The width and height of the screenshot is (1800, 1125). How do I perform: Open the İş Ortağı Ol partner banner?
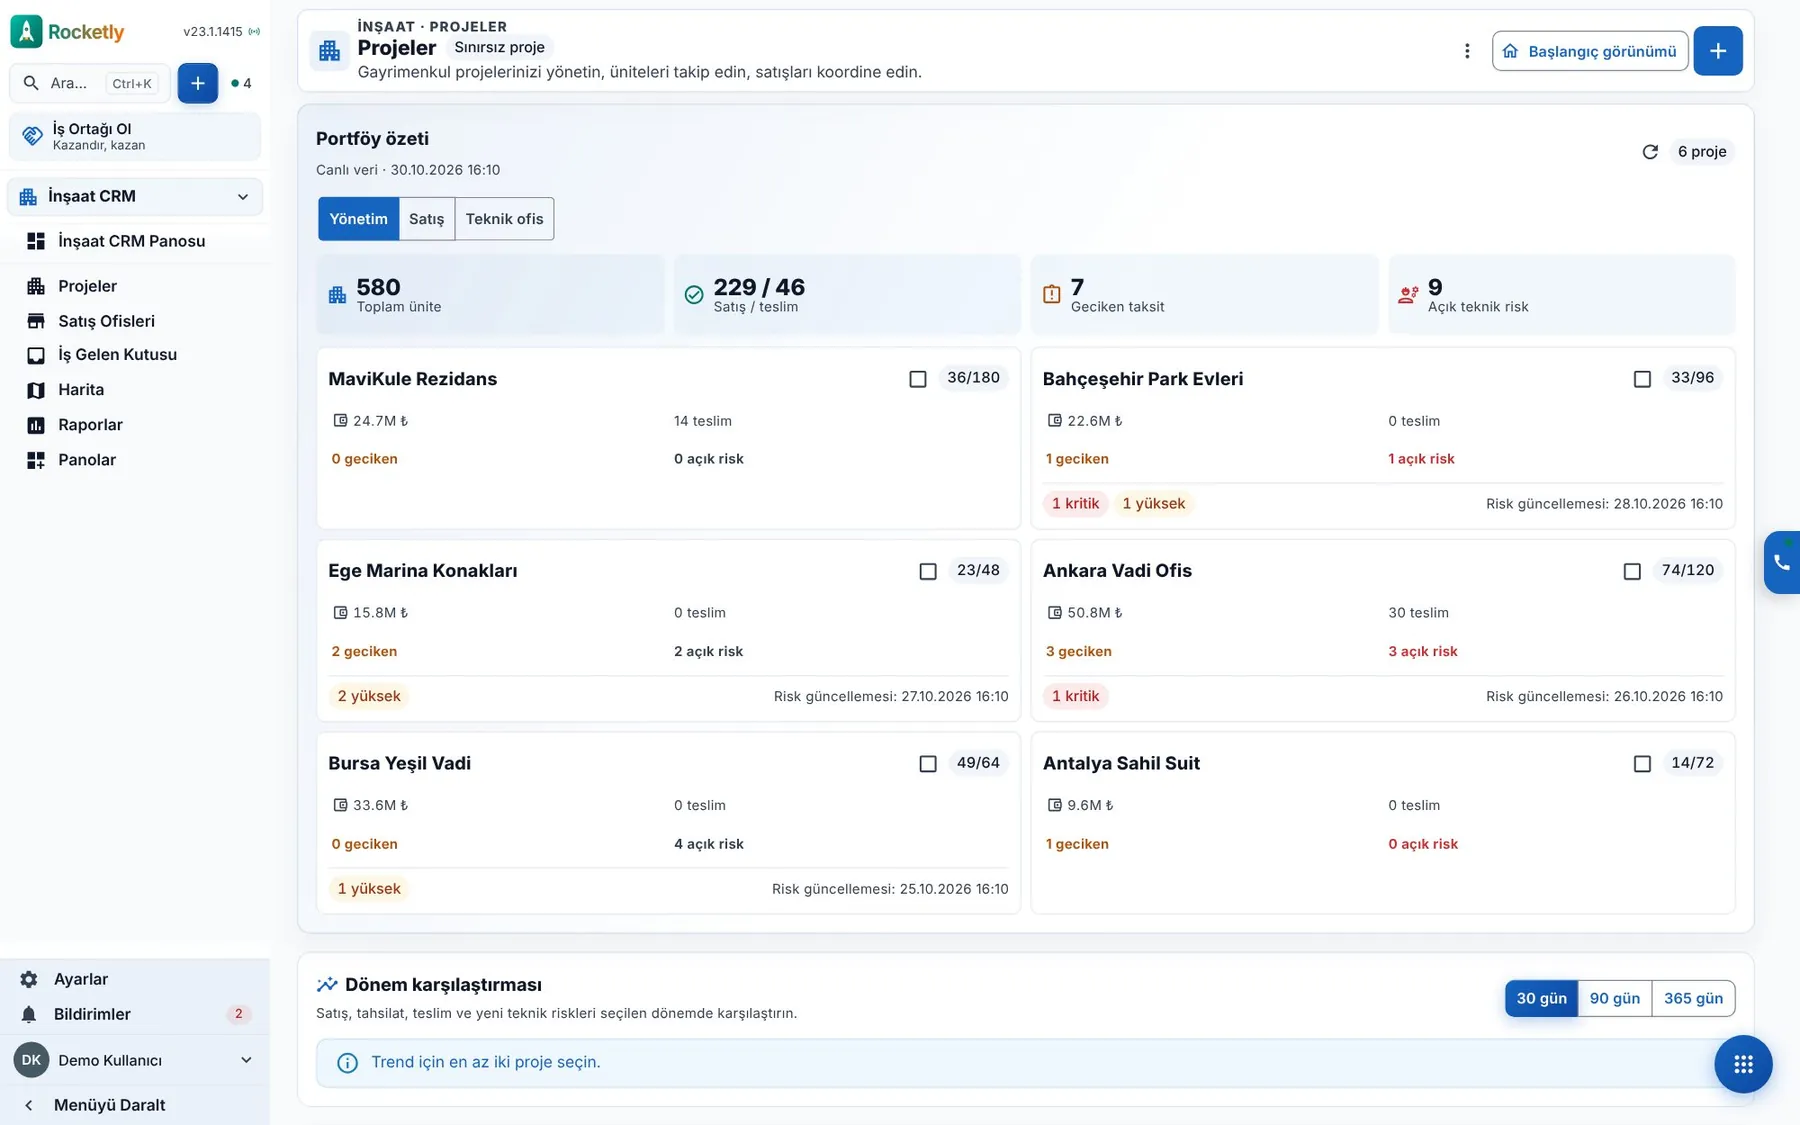pos(135,136)
